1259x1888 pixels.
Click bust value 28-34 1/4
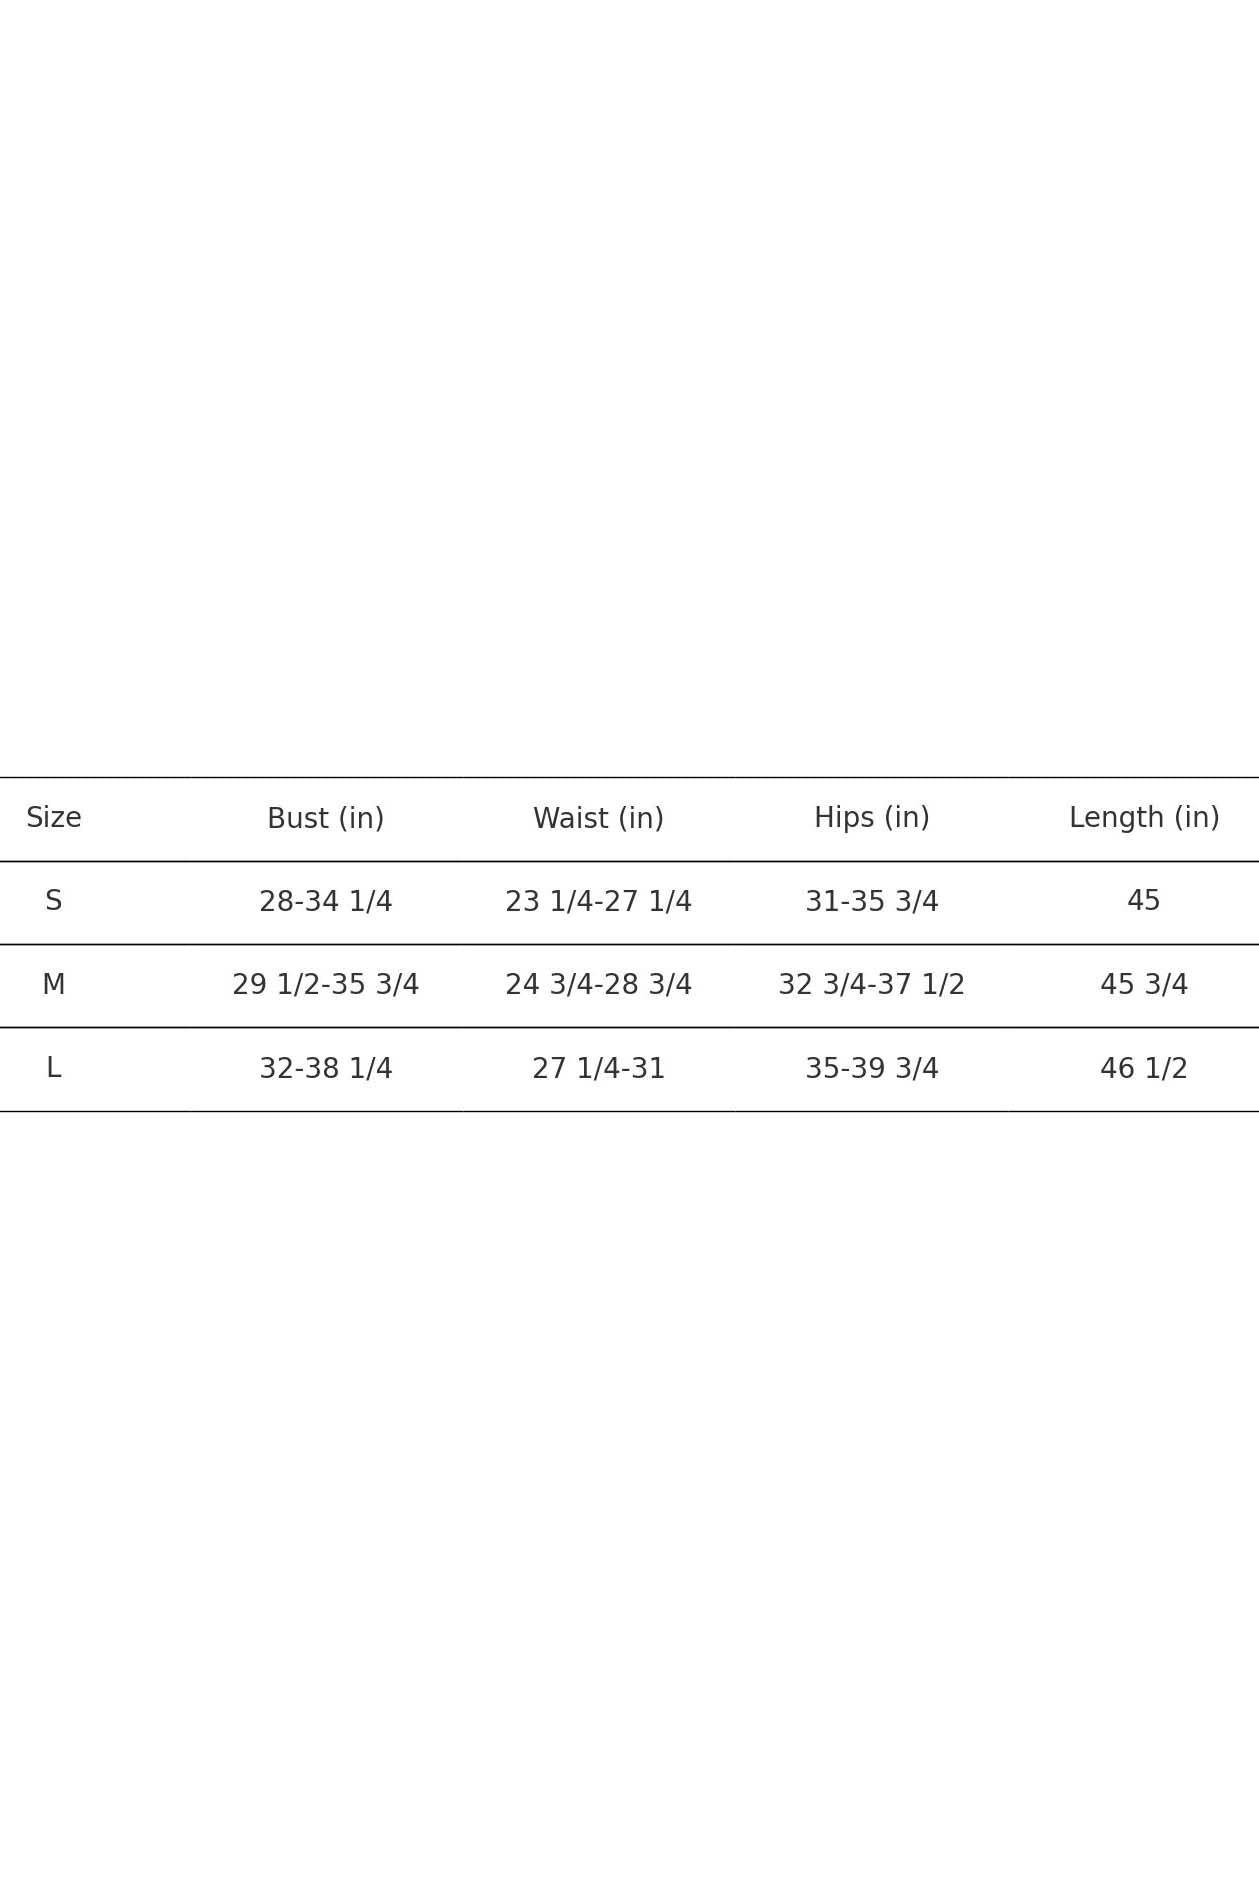point(326,901)
